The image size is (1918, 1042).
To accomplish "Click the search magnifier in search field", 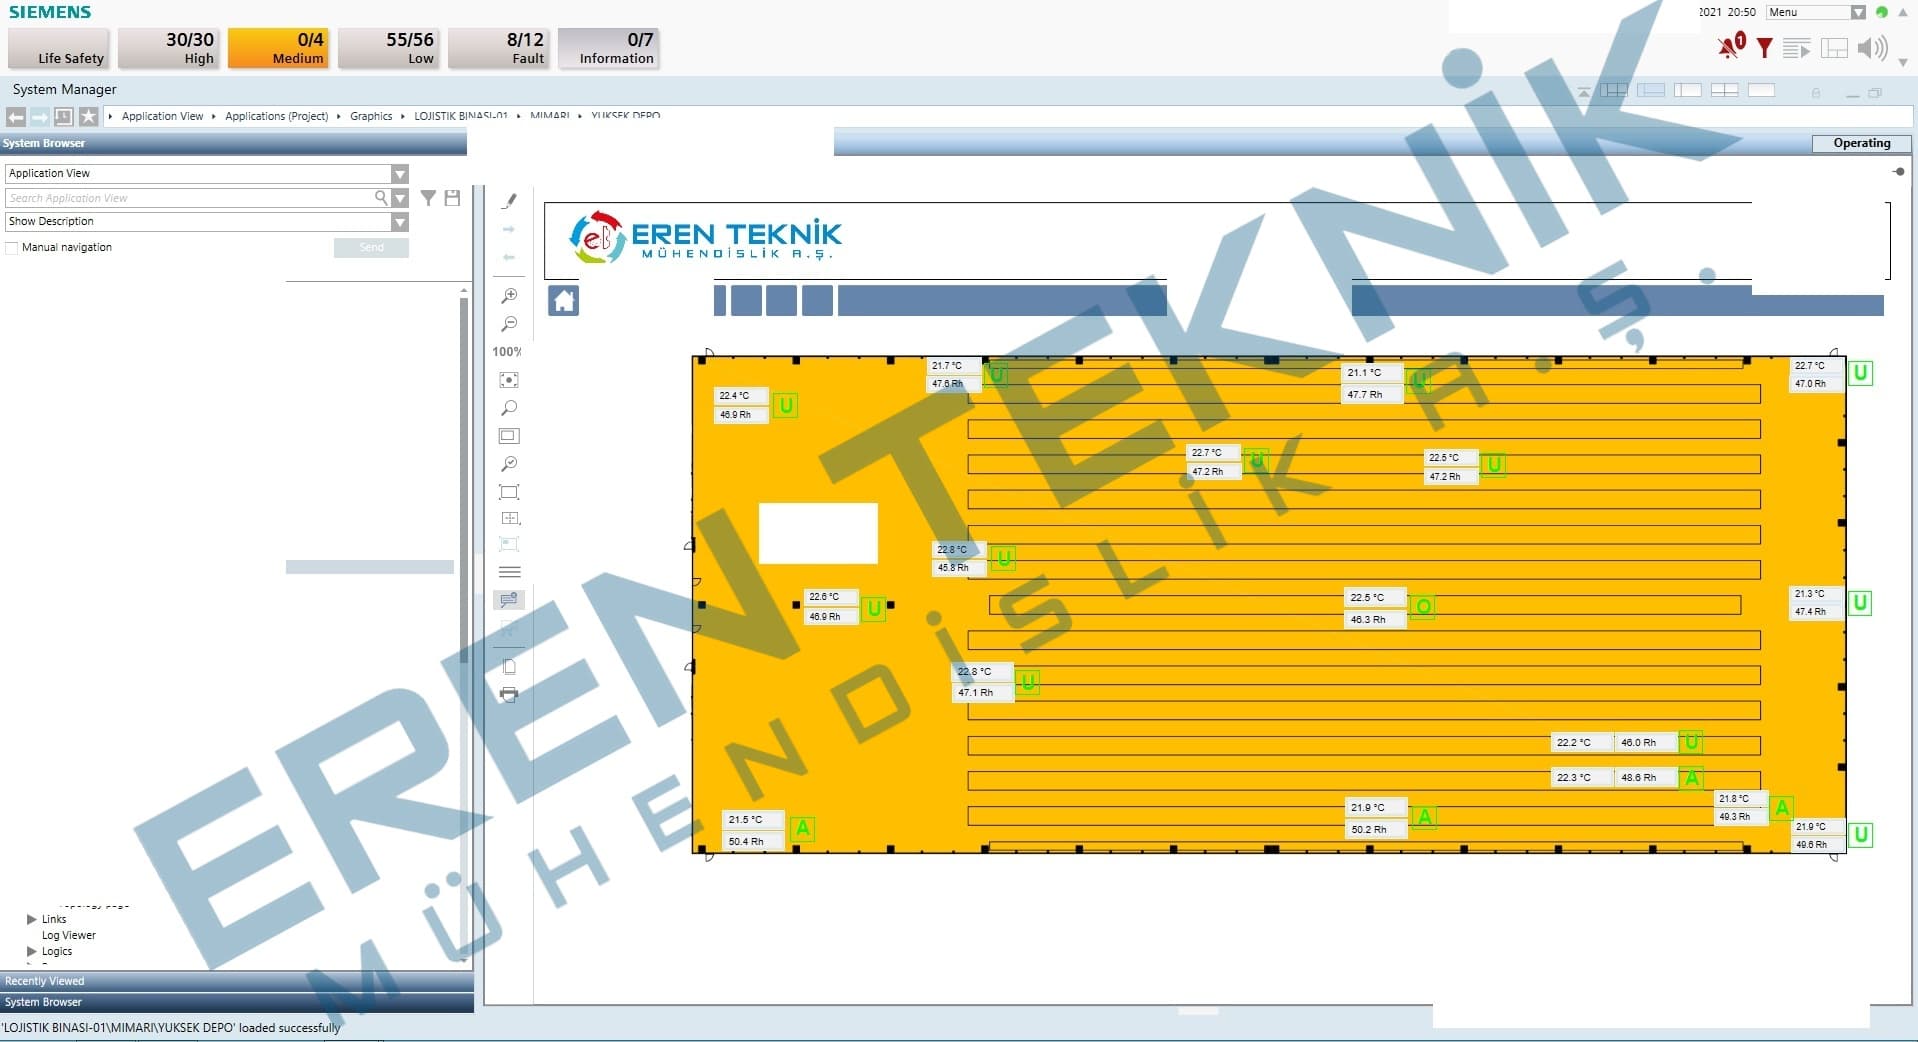I will pyautogui.click(x=381, y=198).
